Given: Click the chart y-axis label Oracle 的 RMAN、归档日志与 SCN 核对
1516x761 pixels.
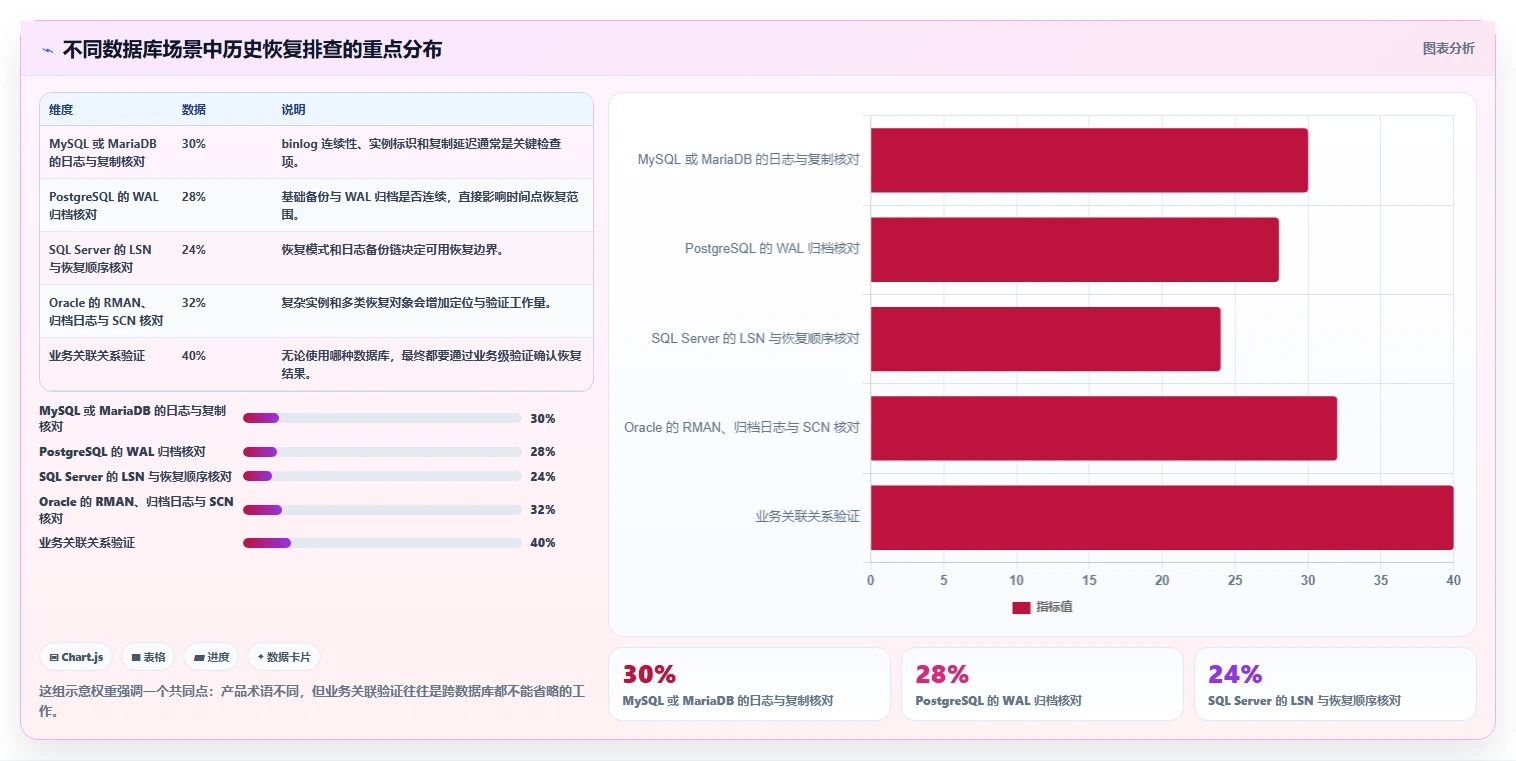Looking at the screenshot, I should 742,428.
